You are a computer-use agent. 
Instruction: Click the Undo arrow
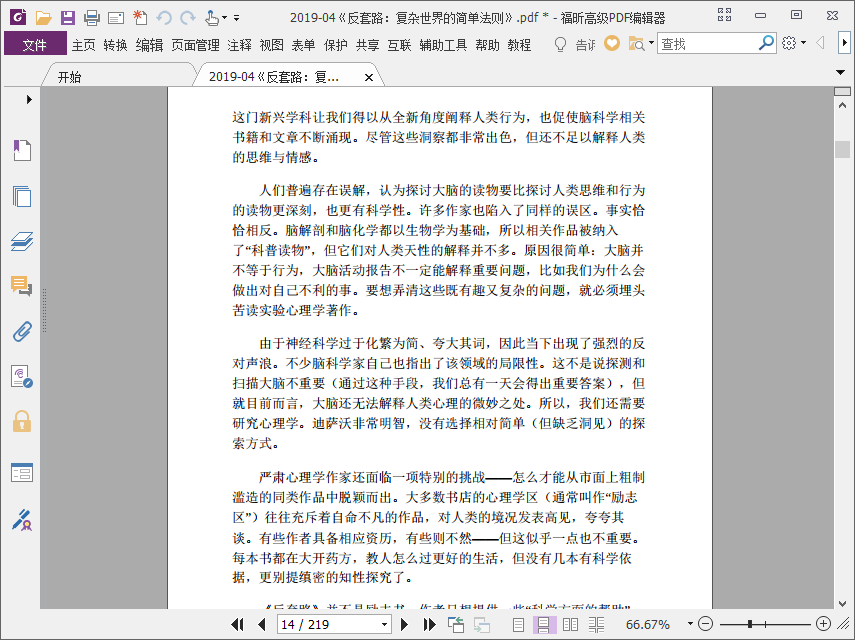pos(164,18)
